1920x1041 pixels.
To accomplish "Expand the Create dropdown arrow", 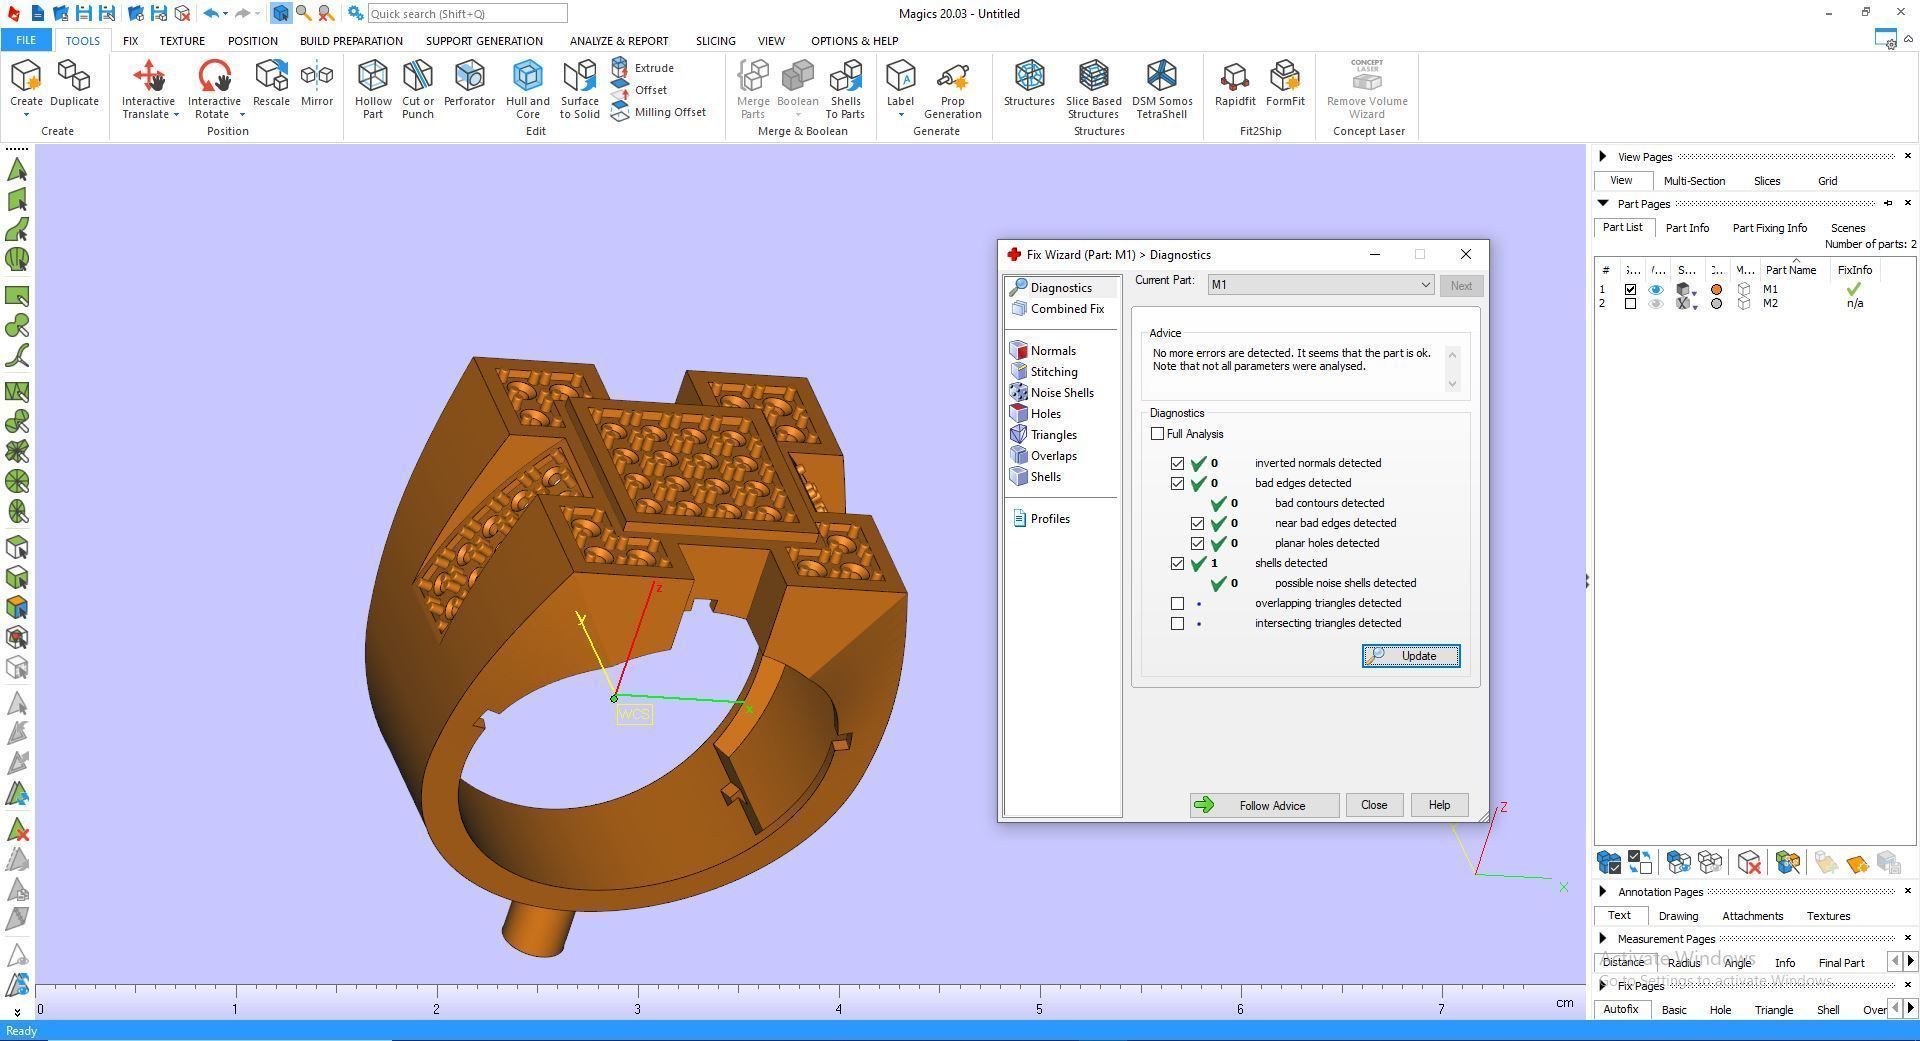I will pyautogui.click(x=26, y=115).
